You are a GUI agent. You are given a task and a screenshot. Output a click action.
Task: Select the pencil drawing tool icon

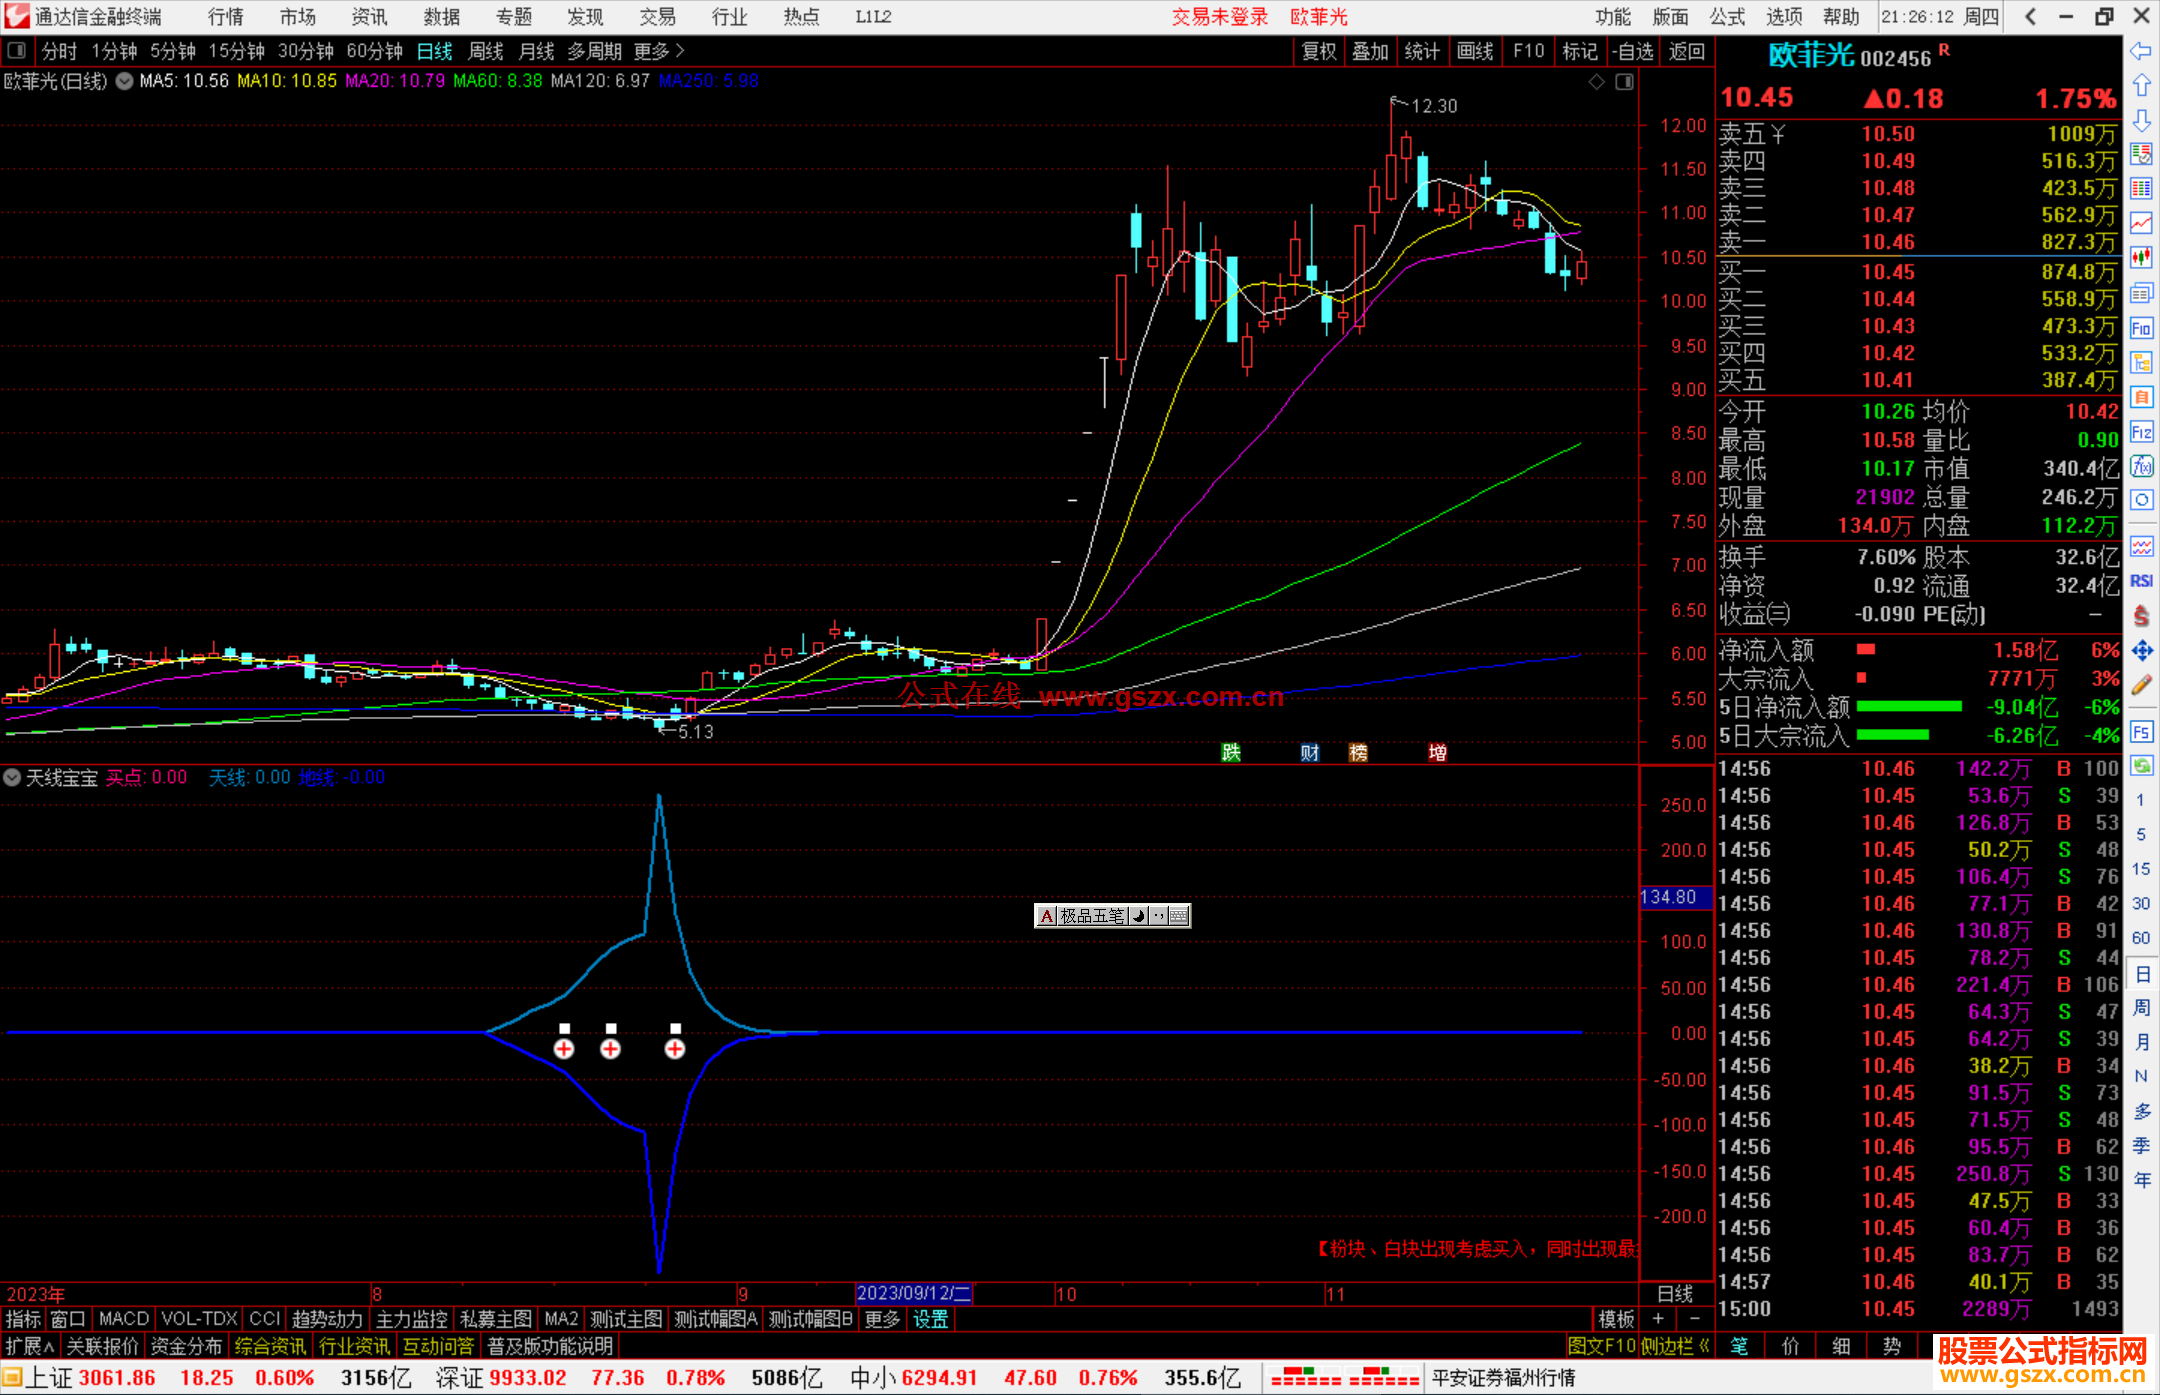coord(2141,685)
